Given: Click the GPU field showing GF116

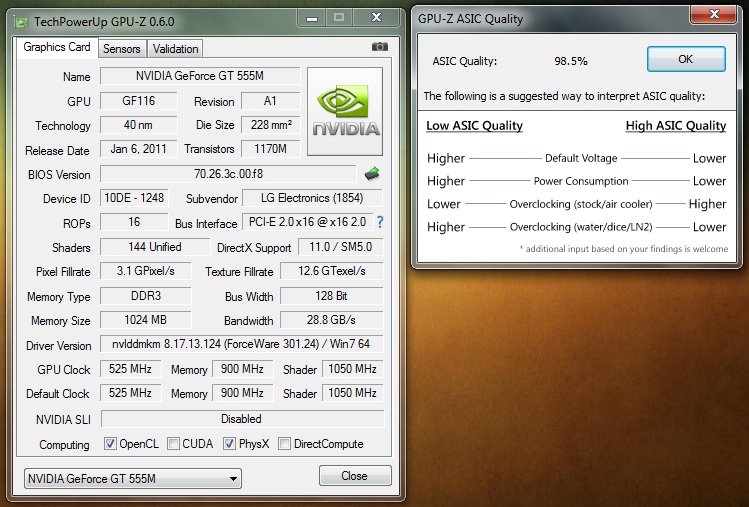Looking at the screenshot, I should (x=139, y=101).
